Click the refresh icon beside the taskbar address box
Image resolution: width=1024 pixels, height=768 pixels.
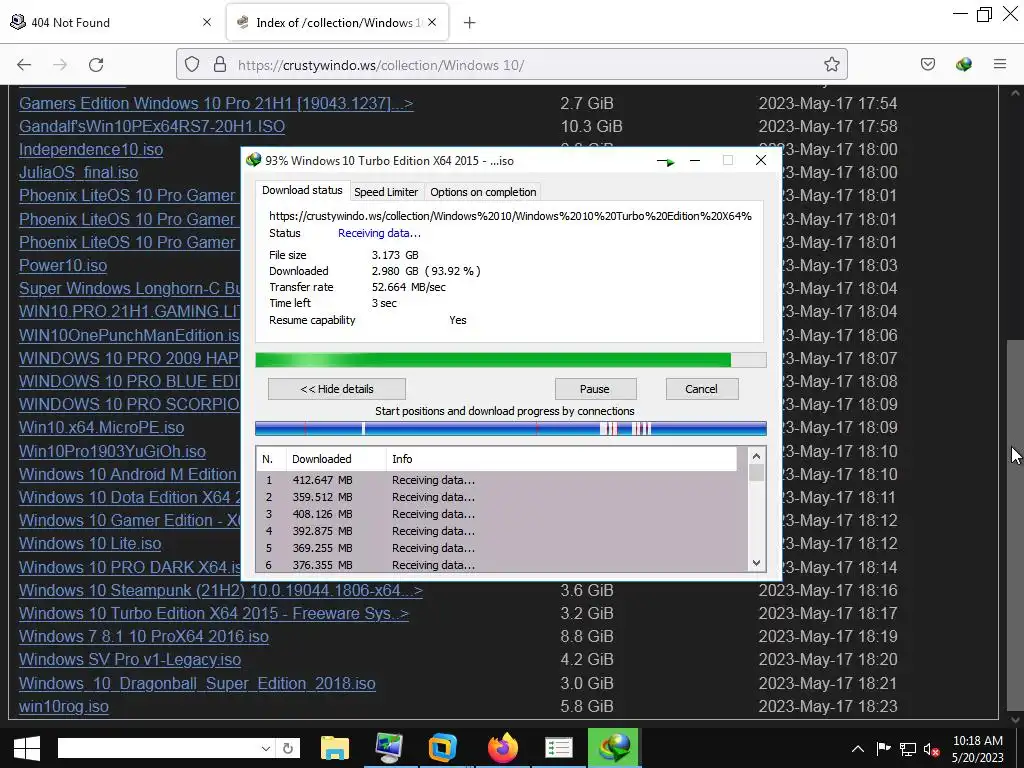pyautogui.click(x=287, y=748)
